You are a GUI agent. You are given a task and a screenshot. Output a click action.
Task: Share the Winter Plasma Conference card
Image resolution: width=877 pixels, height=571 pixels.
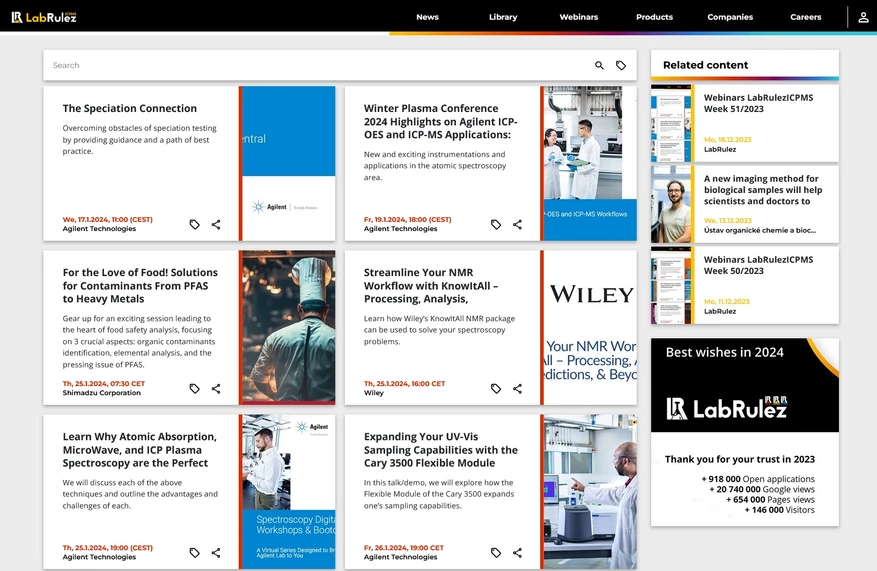coord(517,224)
